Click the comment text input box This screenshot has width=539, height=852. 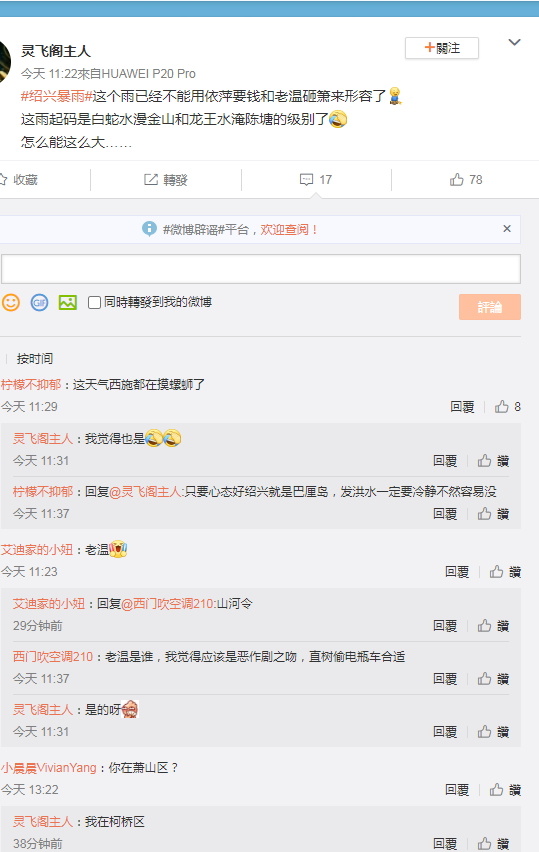[261, 269]
